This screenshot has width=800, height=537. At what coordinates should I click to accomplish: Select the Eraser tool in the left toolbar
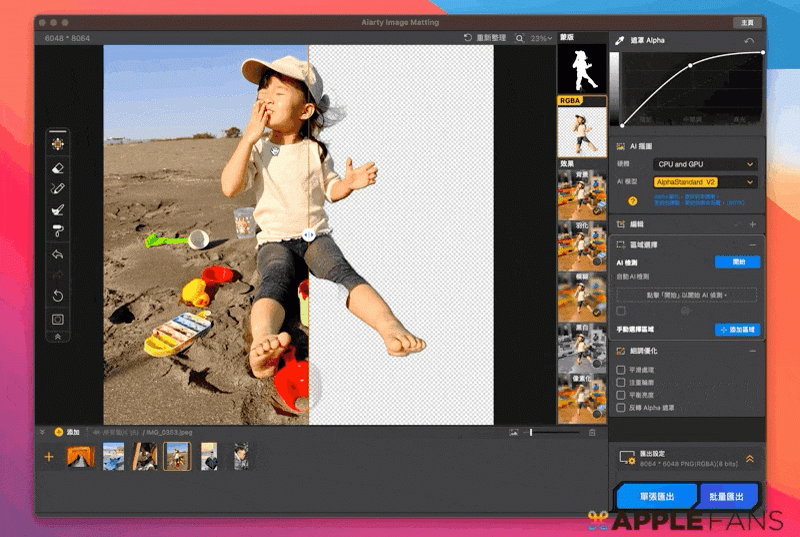click(x=57, y=167)
